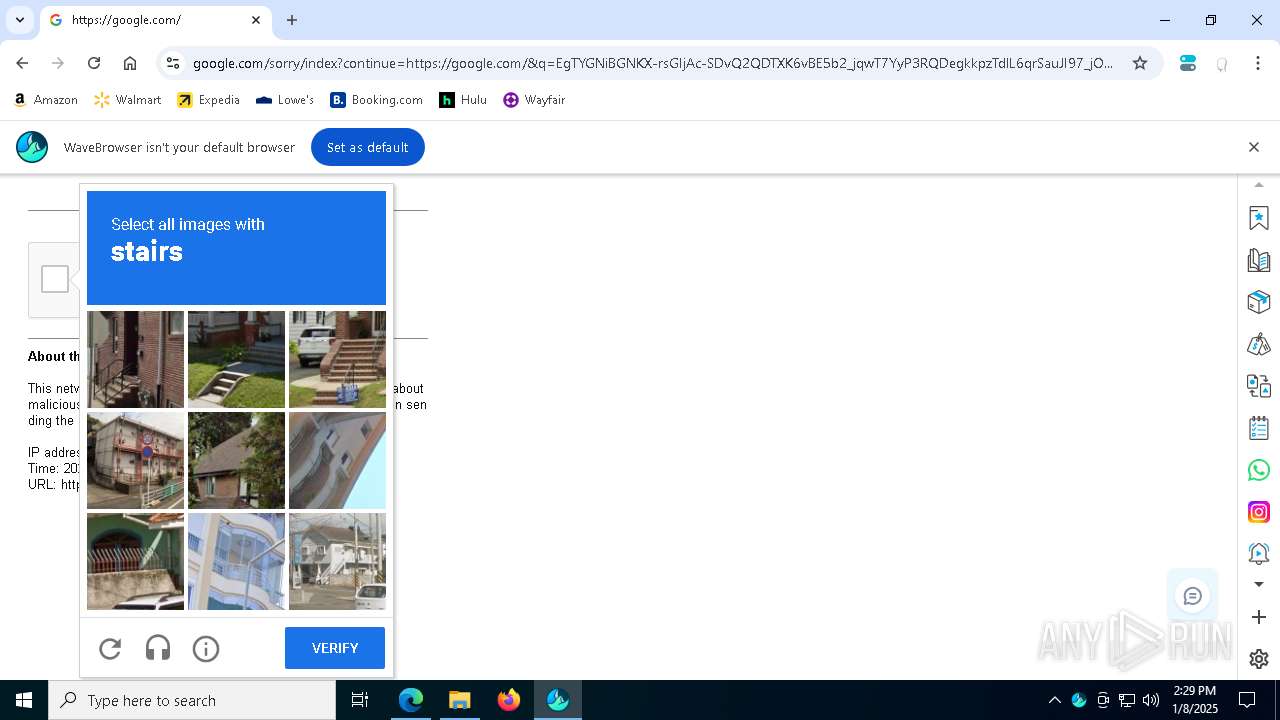The height and width of the screenshot is (720, 1280).
Task: Open the Amazon bookmark
Action: 46,100
